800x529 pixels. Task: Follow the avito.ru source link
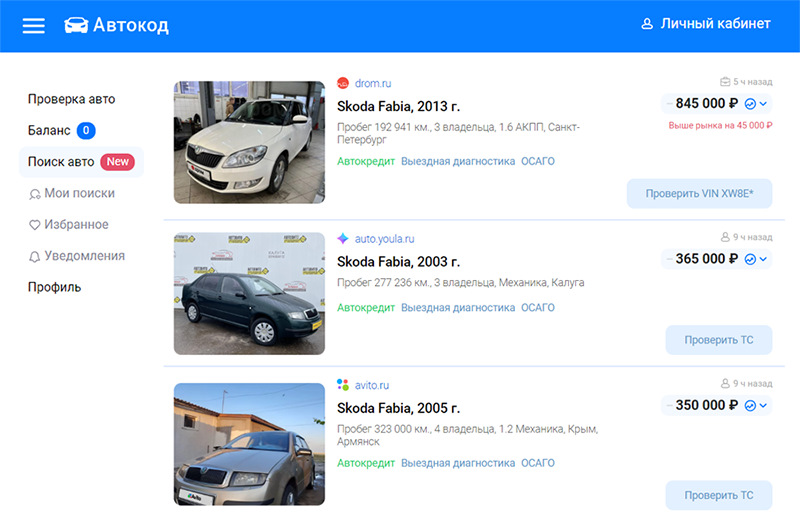pos(372,385)
